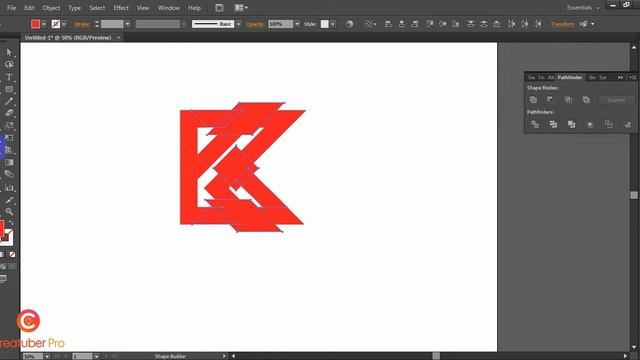
Task: Click Intersect shape mode icon
Action: (x=568, y=100)
